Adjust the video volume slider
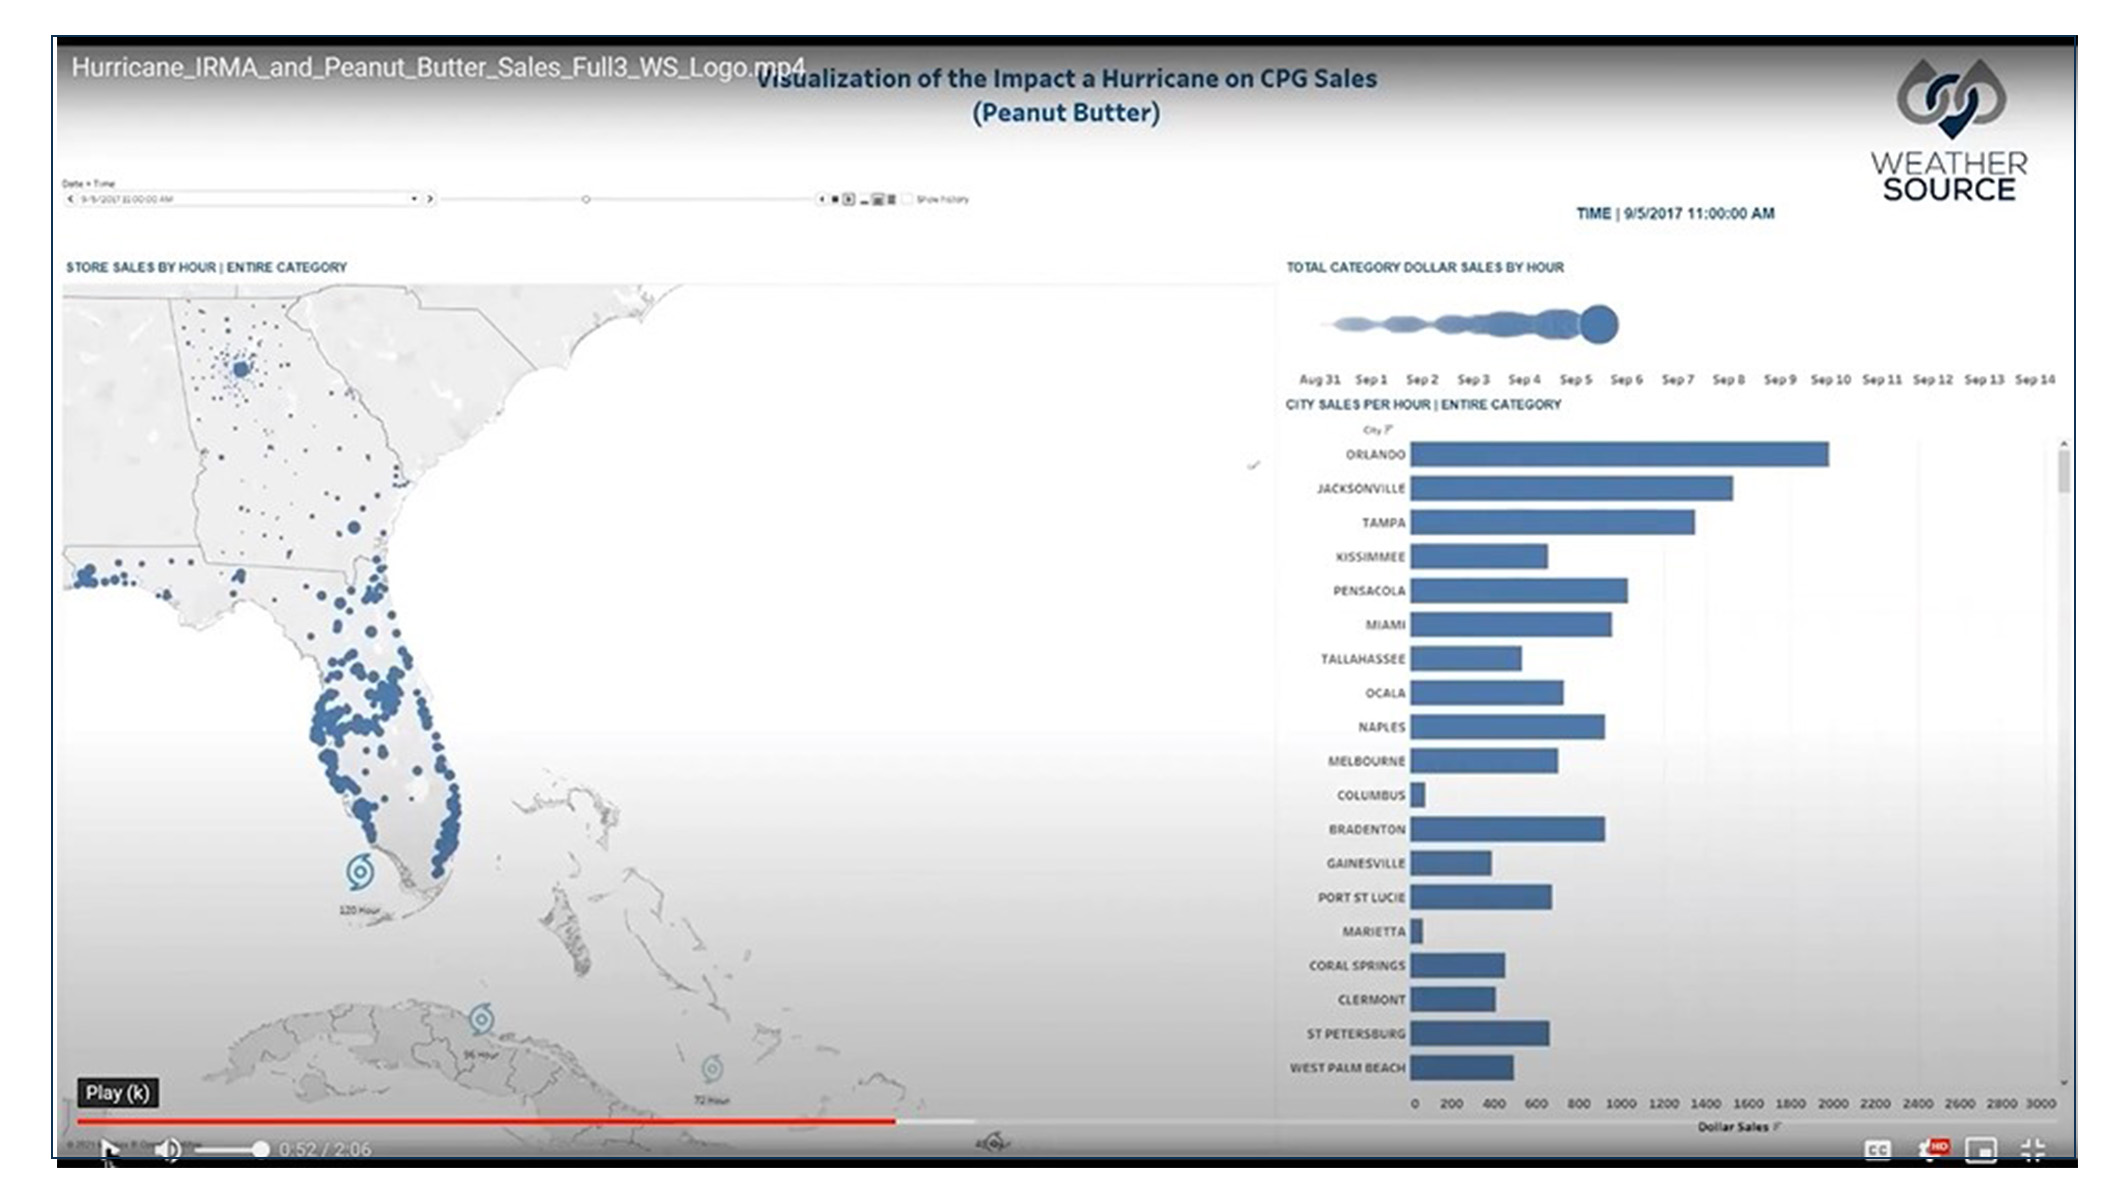Viewport: 2111px width, 1199px height. (x=232, y=1149)
